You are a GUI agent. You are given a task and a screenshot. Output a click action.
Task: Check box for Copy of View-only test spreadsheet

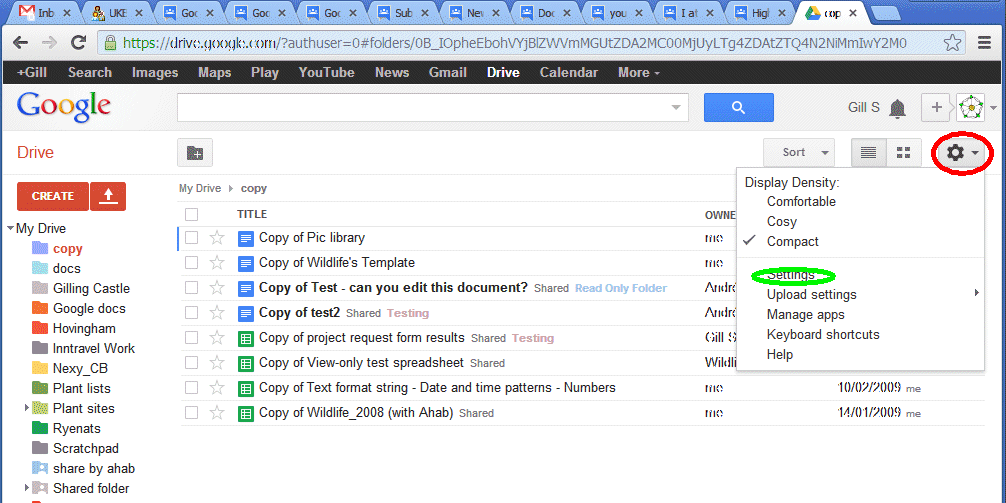point(191,363)
